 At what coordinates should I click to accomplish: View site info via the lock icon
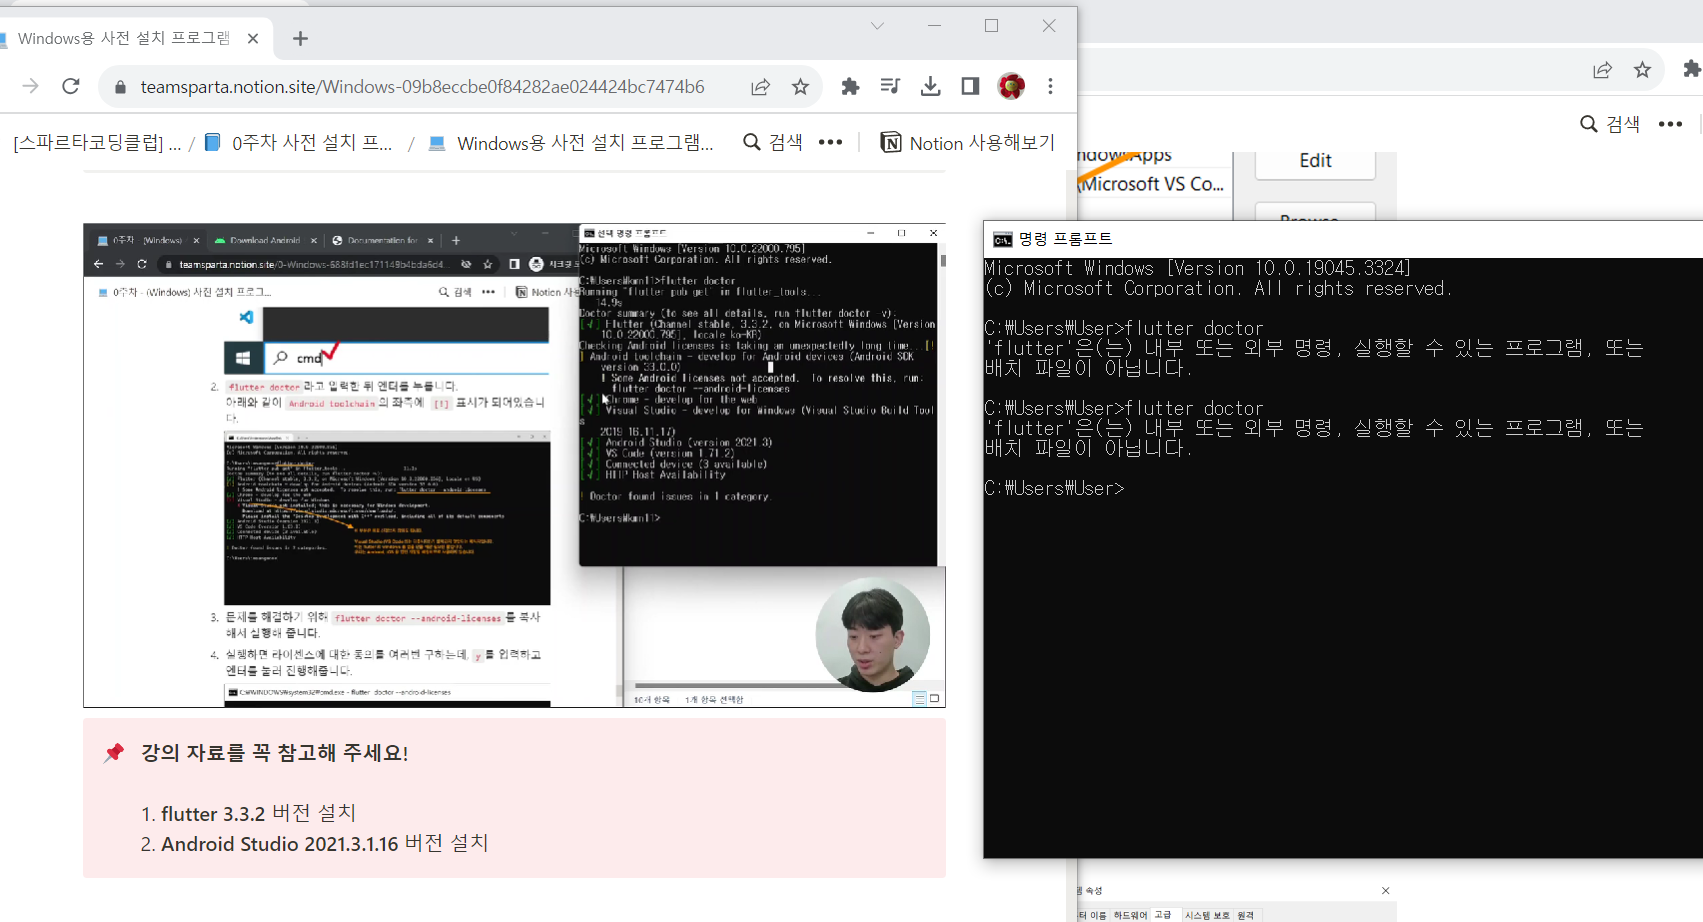121,87
